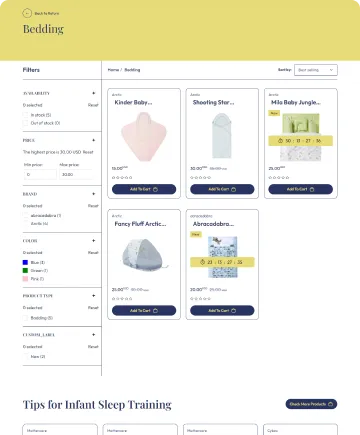Open the Shooting Star product image
This screenshot has width=360, height=435.
tap(222, 136)
